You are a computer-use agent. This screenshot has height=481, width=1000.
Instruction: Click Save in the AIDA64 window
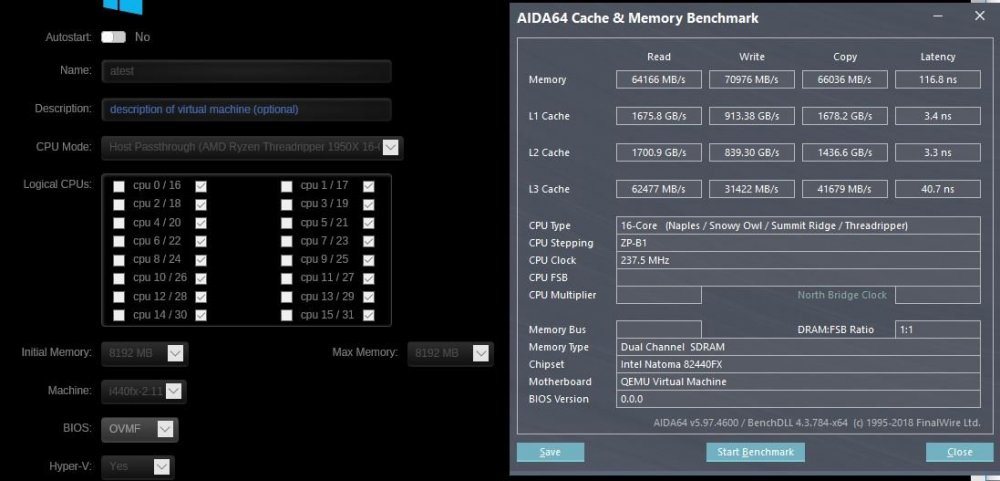point(550,452)
